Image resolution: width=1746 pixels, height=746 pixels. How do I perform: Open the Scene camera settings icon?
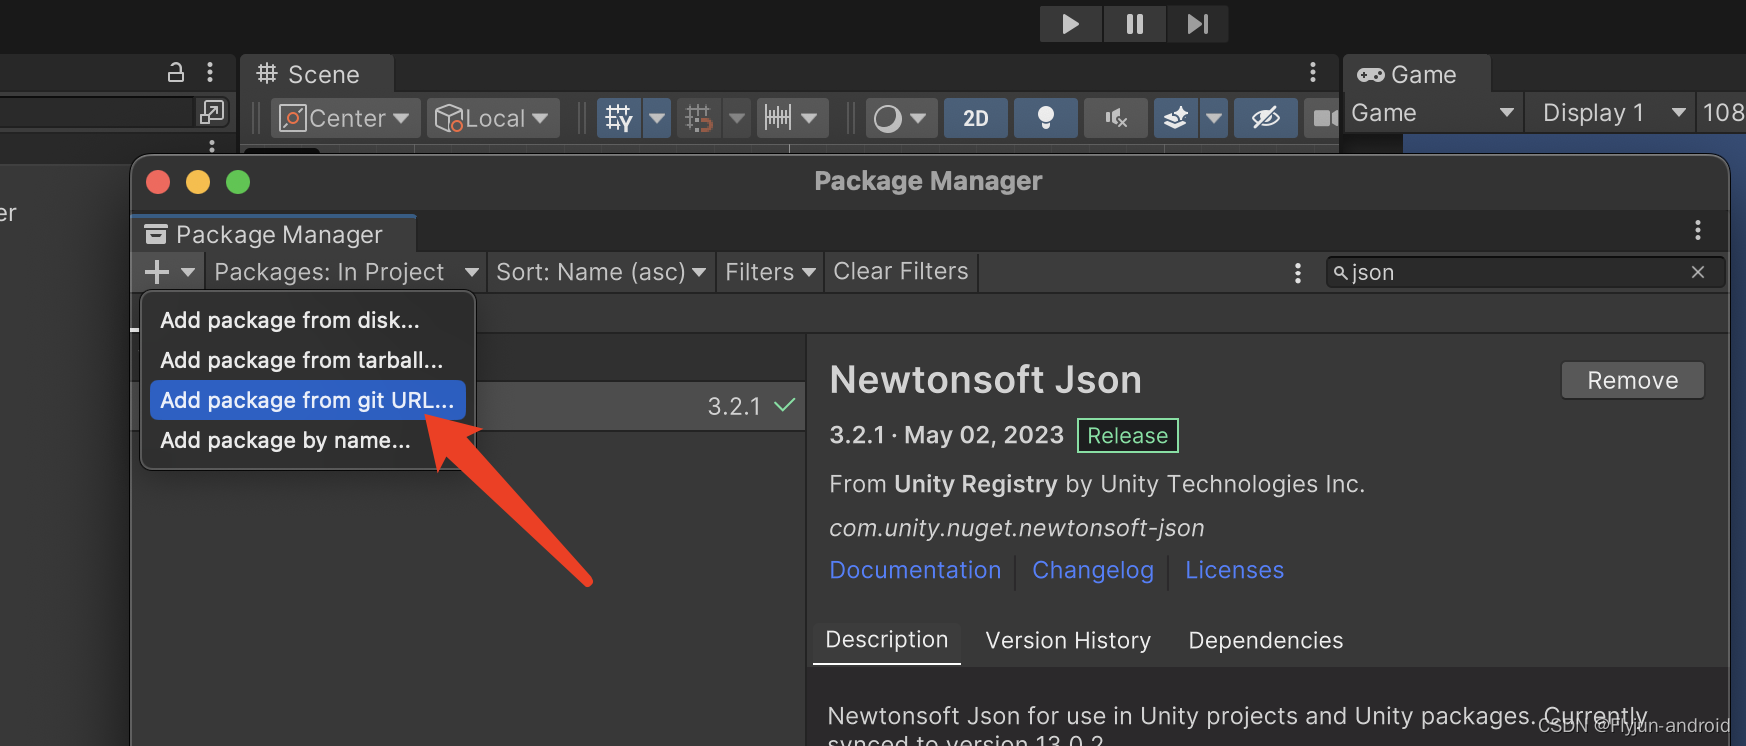pyautogui.click(x=1324, y=118)
